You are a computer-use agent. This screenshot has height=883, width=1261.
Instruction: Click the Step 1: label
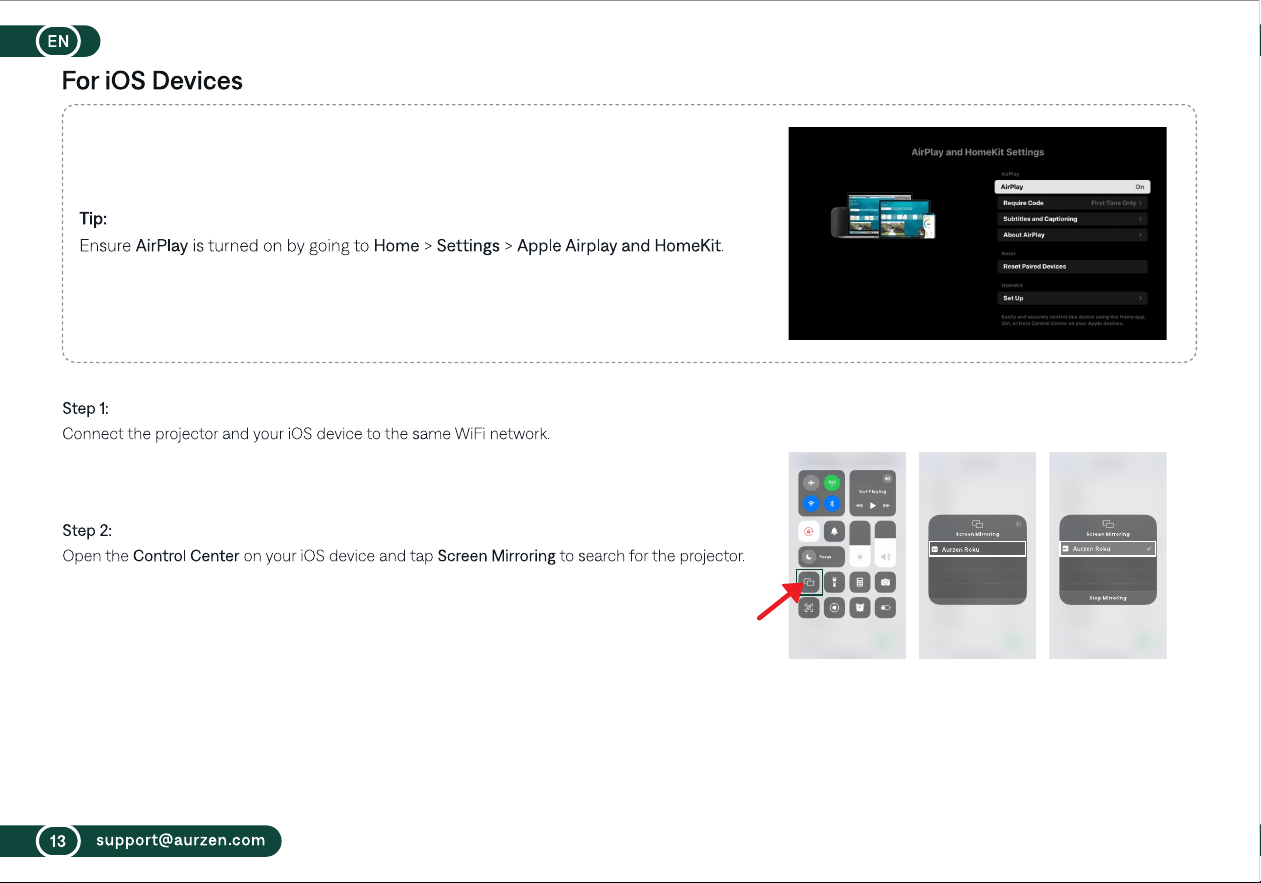(85, 409)
